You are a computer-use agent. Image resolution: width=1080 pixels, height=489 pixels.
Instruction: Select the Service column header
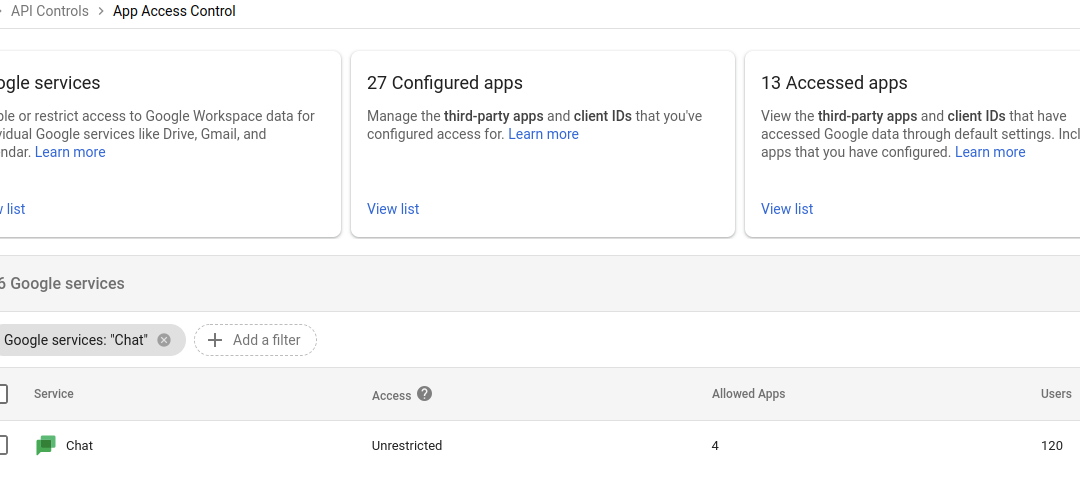point(54,394)
